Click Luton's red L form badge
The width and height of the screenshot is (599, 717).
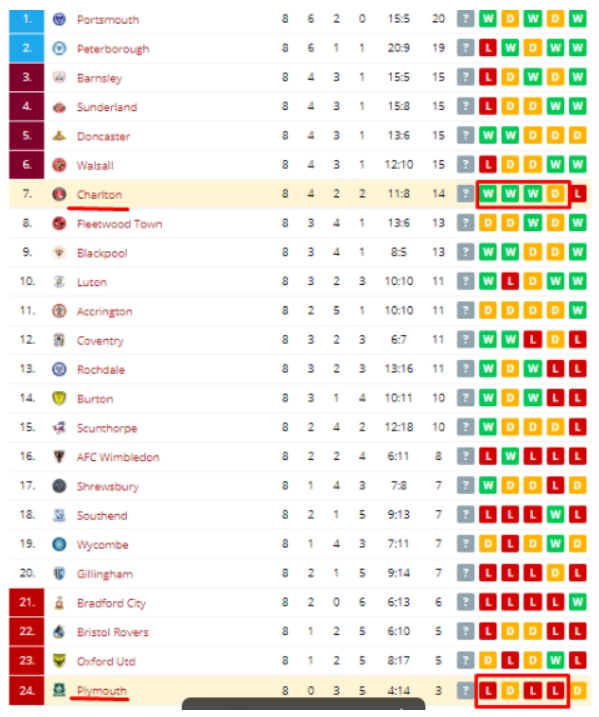510,281
